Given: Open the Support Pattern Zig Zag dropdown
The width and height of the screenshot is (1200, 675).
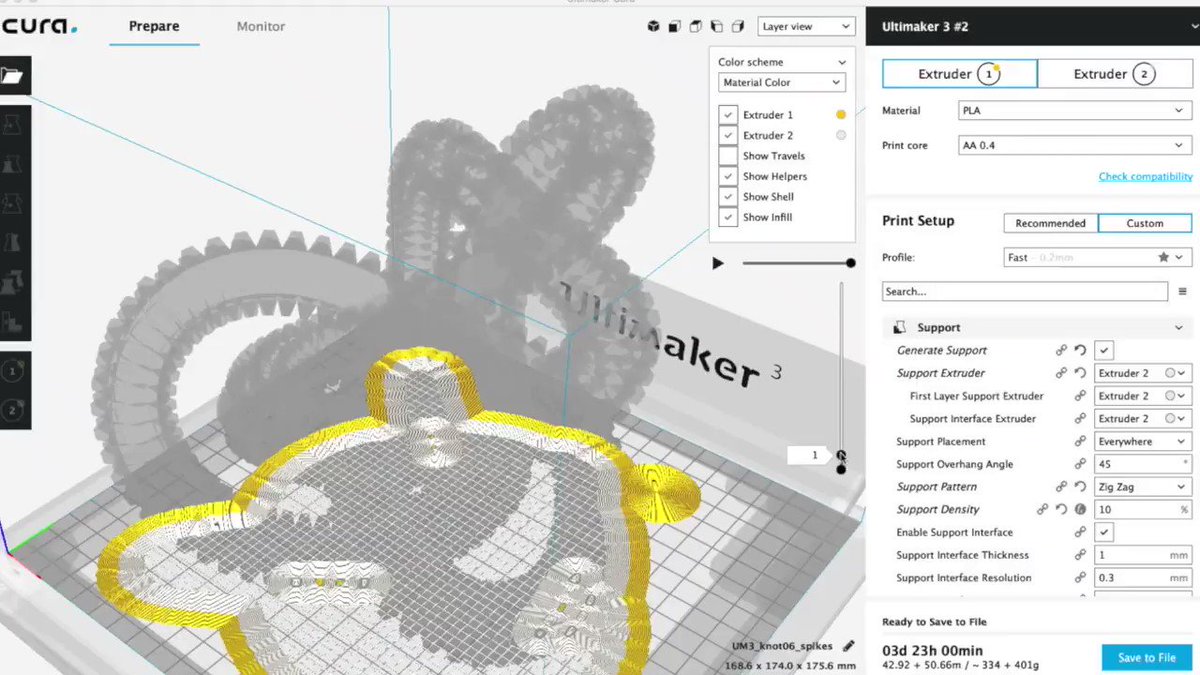Looking at the screenshot, I should pos(1143,487).
